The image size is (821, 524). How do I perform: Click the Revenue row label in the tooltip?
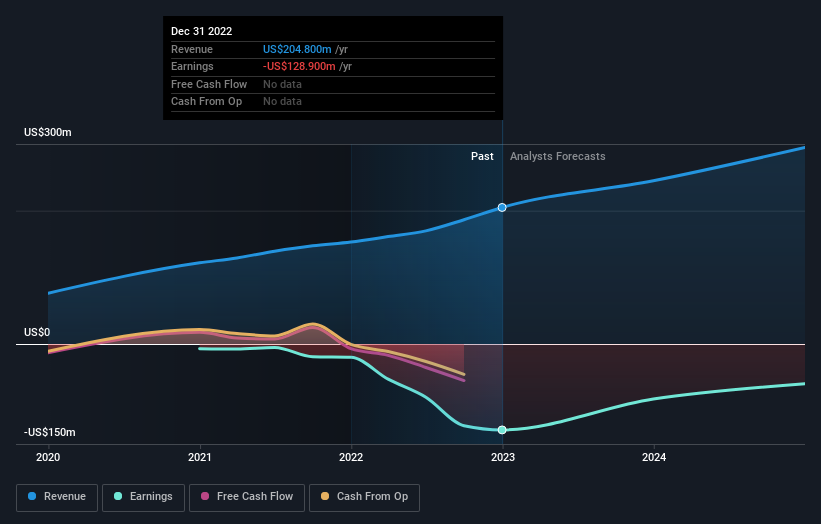[x=192, y=49]
